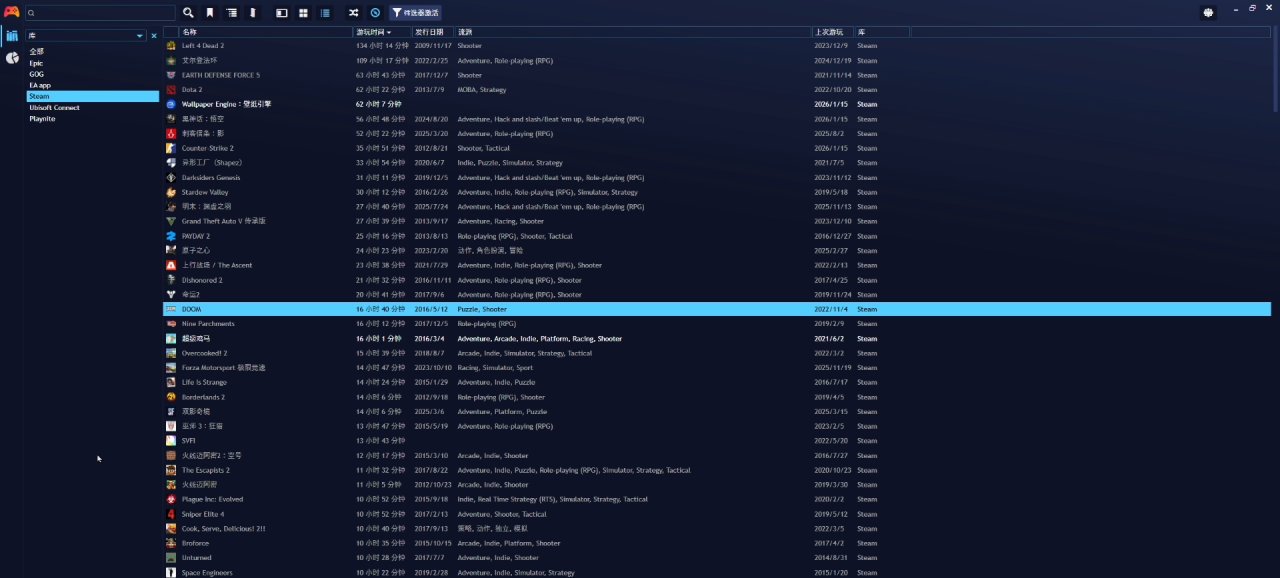Screen dimensions: 1280x578
Task: Select the SVFI row
Action: tap(717, 440)
